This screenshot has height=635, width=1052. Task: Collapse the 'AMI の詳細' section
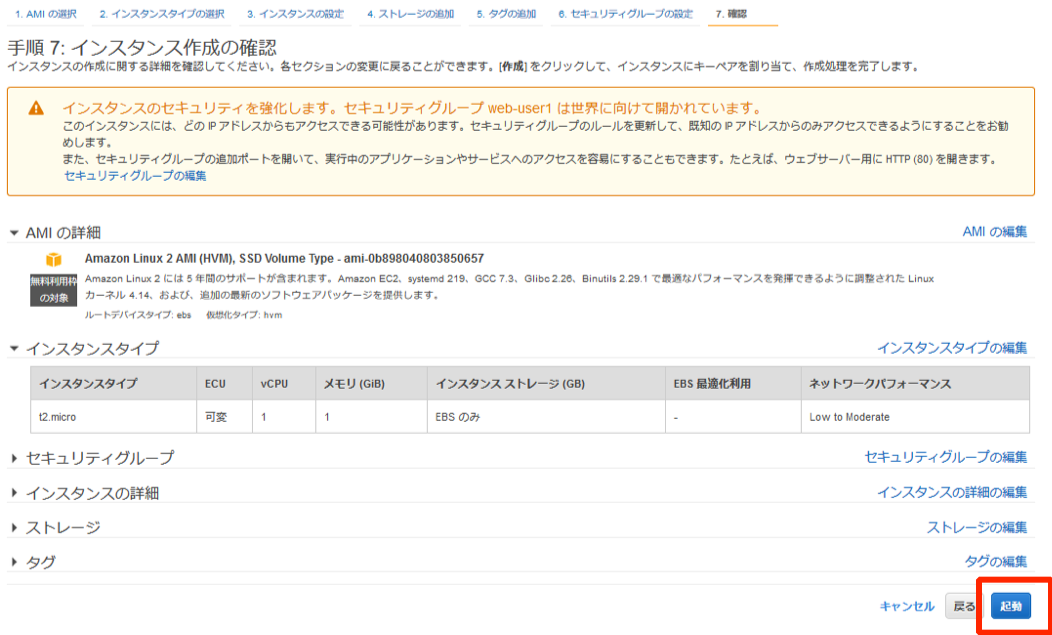pos(14,233)
